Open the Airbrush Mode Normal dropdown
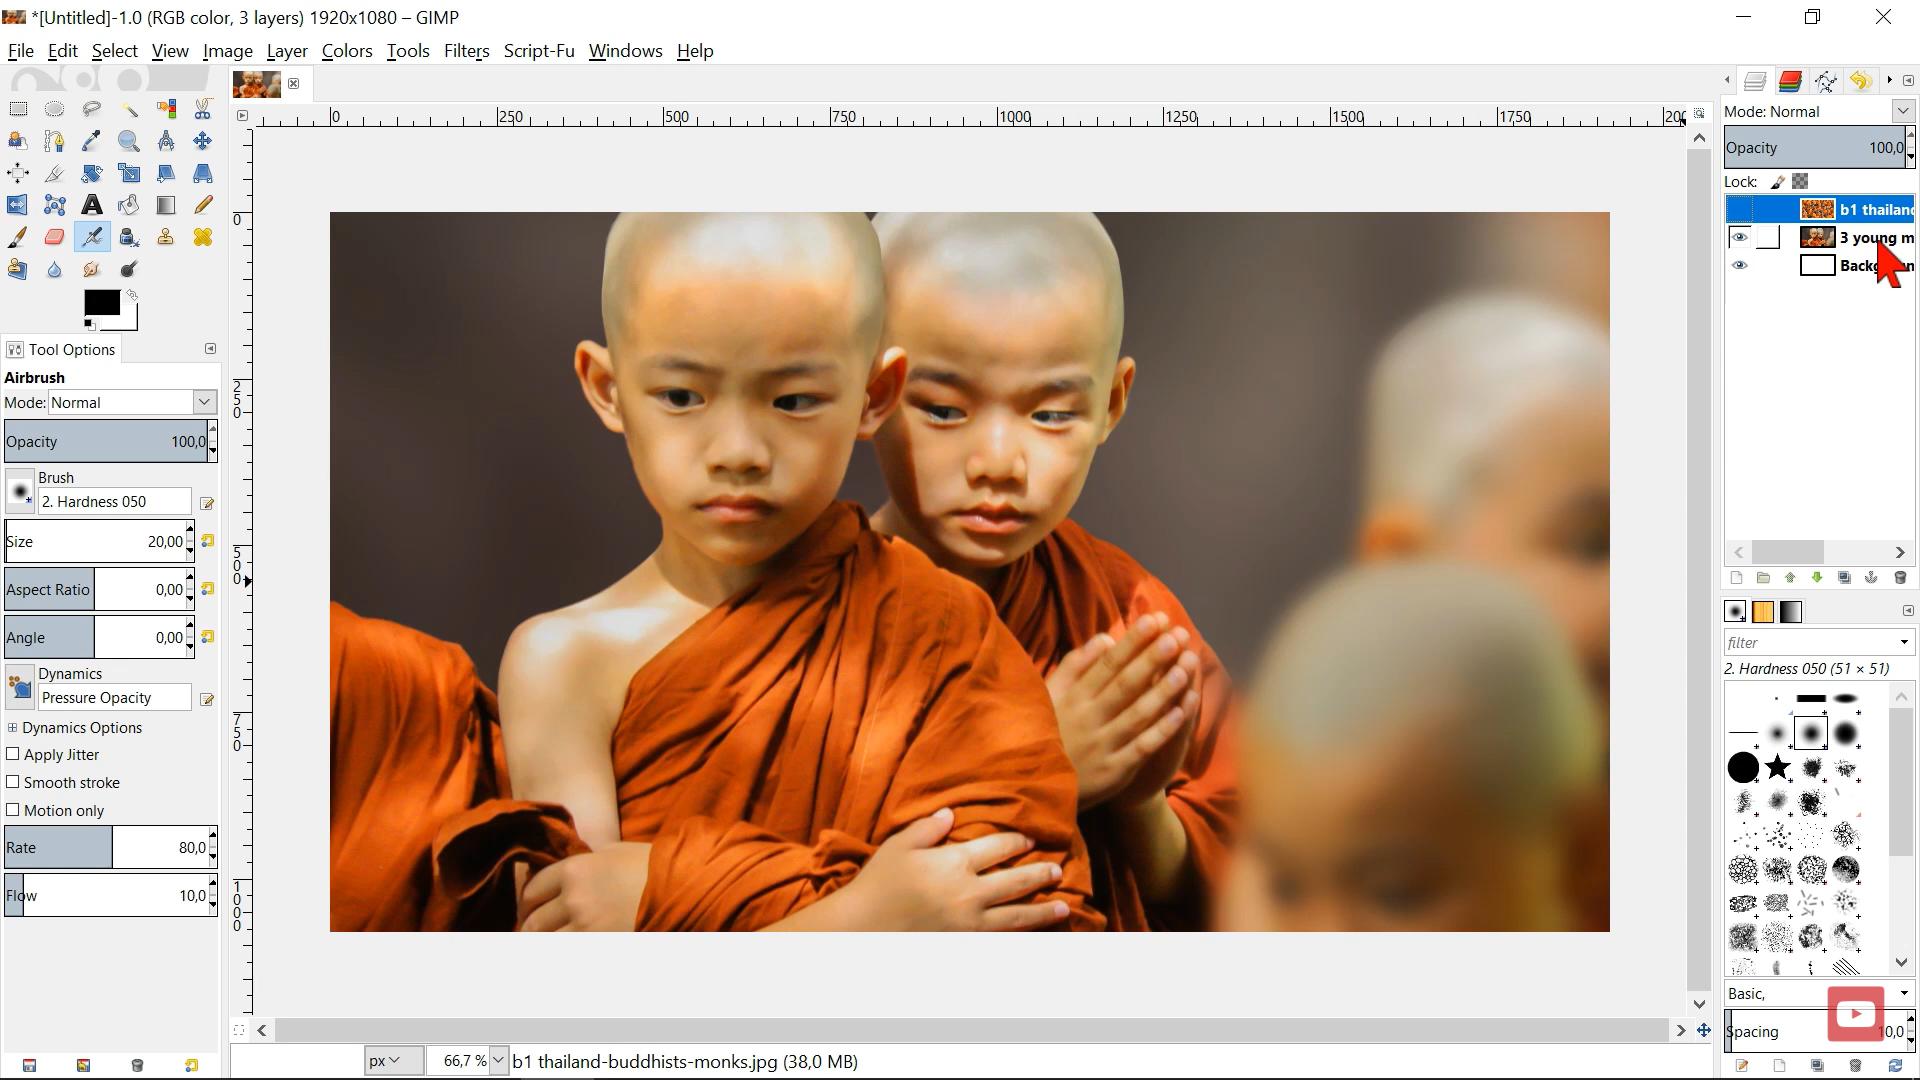This screenshot has height=1080, width=1920. click(132, 402)
